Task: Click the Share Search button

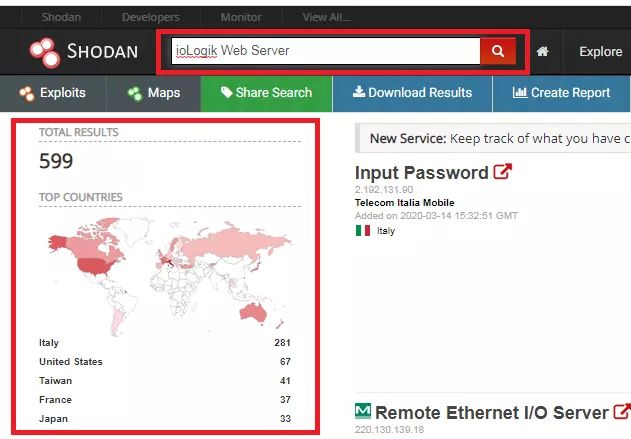Action: point(266,93)
